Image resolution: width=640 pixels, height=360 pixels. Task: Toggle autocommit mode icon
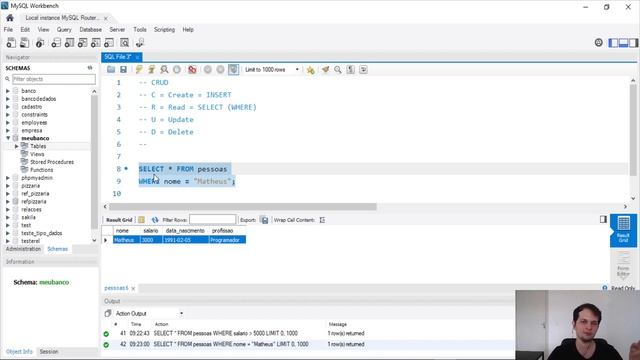tap(233, 70)
